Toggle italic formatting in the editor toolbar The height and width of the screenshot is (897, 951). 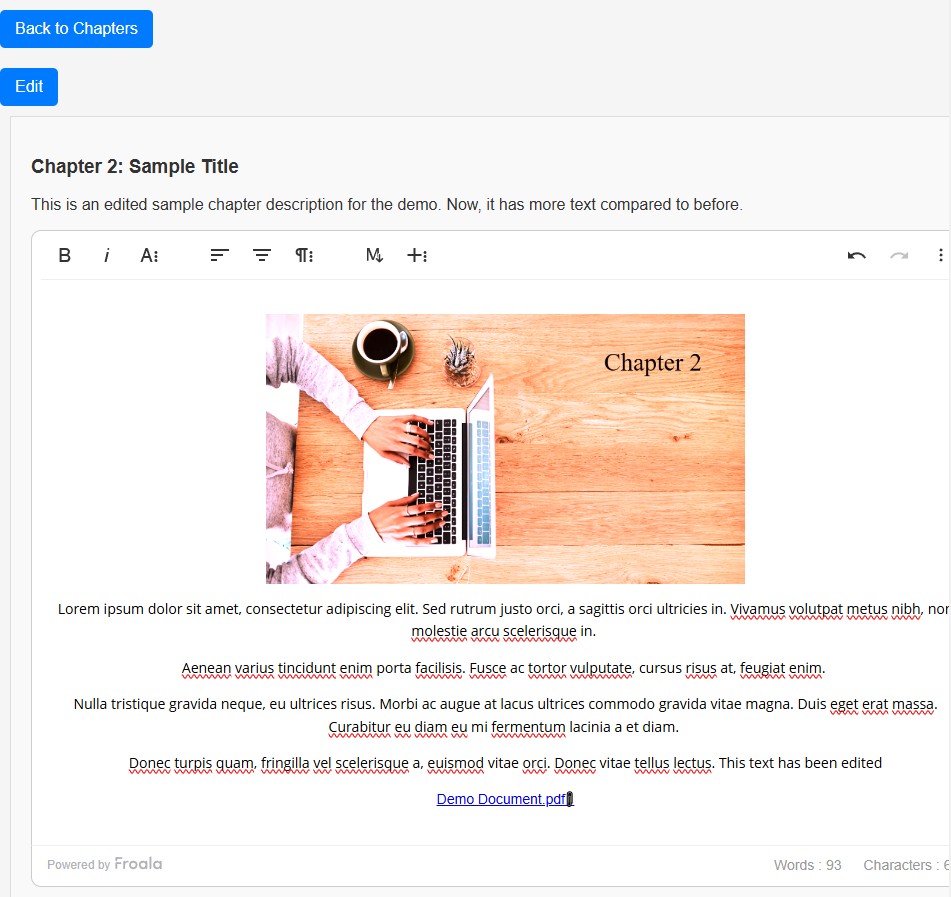coord(107,256)
